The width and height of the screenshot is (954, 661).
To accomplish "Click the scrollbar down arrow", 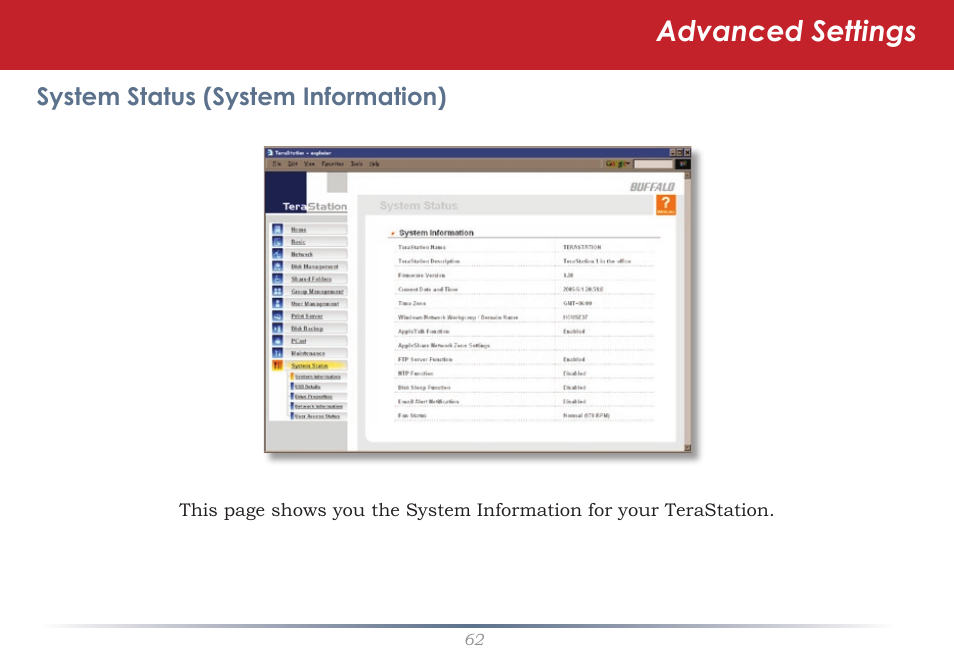I will (x=688, y=448).
